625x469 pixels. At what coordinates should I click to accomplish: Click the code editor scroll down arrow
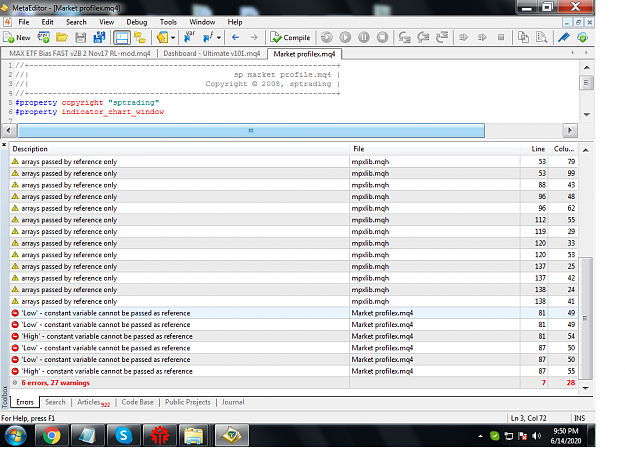tap(586, 115)
